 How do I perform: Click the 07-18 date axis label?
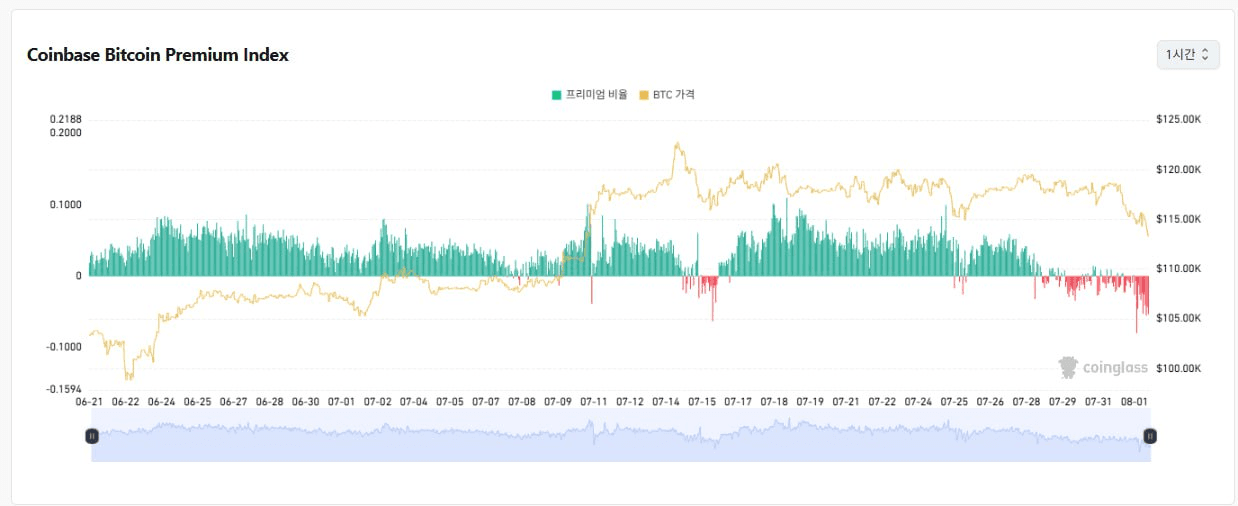[774, 401]
